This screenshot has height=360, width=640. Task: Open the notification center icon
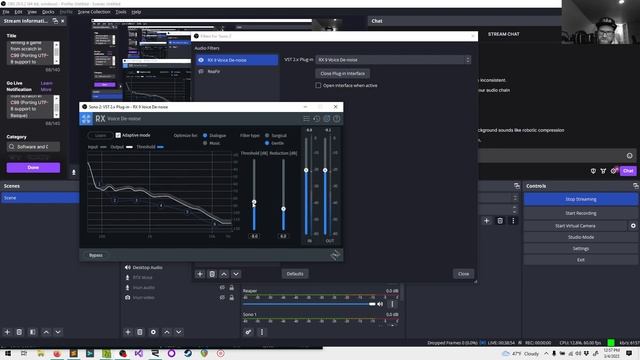pyautogui.click(x=629, y=353)
